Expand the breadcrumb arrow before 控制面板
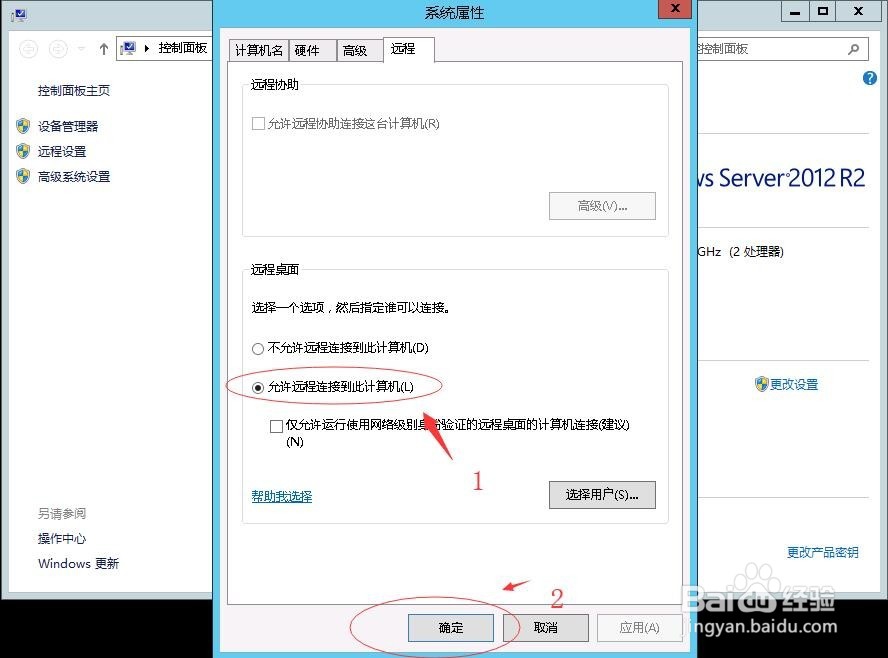The width and height of the screenshot is (888, 658). point(147,49)
